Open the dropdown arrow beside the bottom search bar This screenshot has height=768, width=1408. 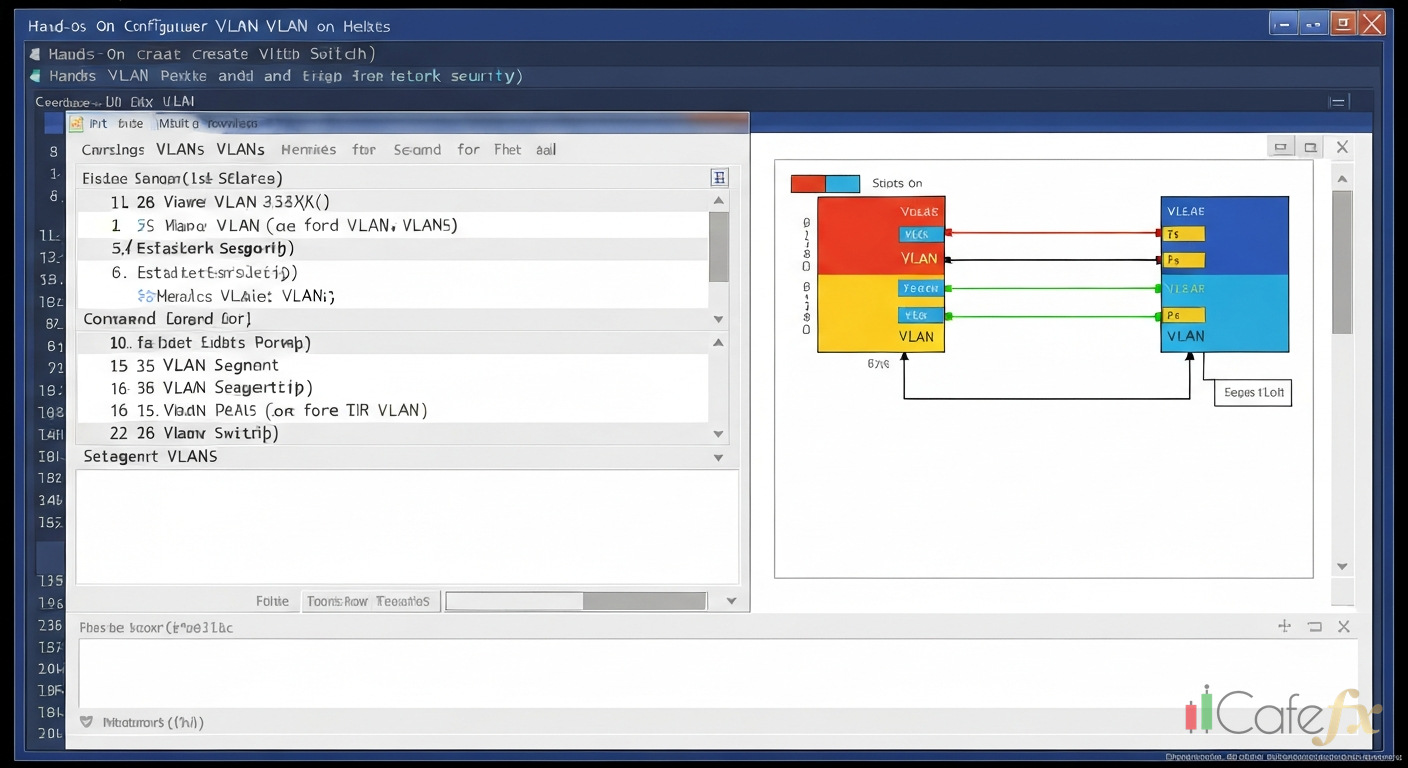[730, 601]
